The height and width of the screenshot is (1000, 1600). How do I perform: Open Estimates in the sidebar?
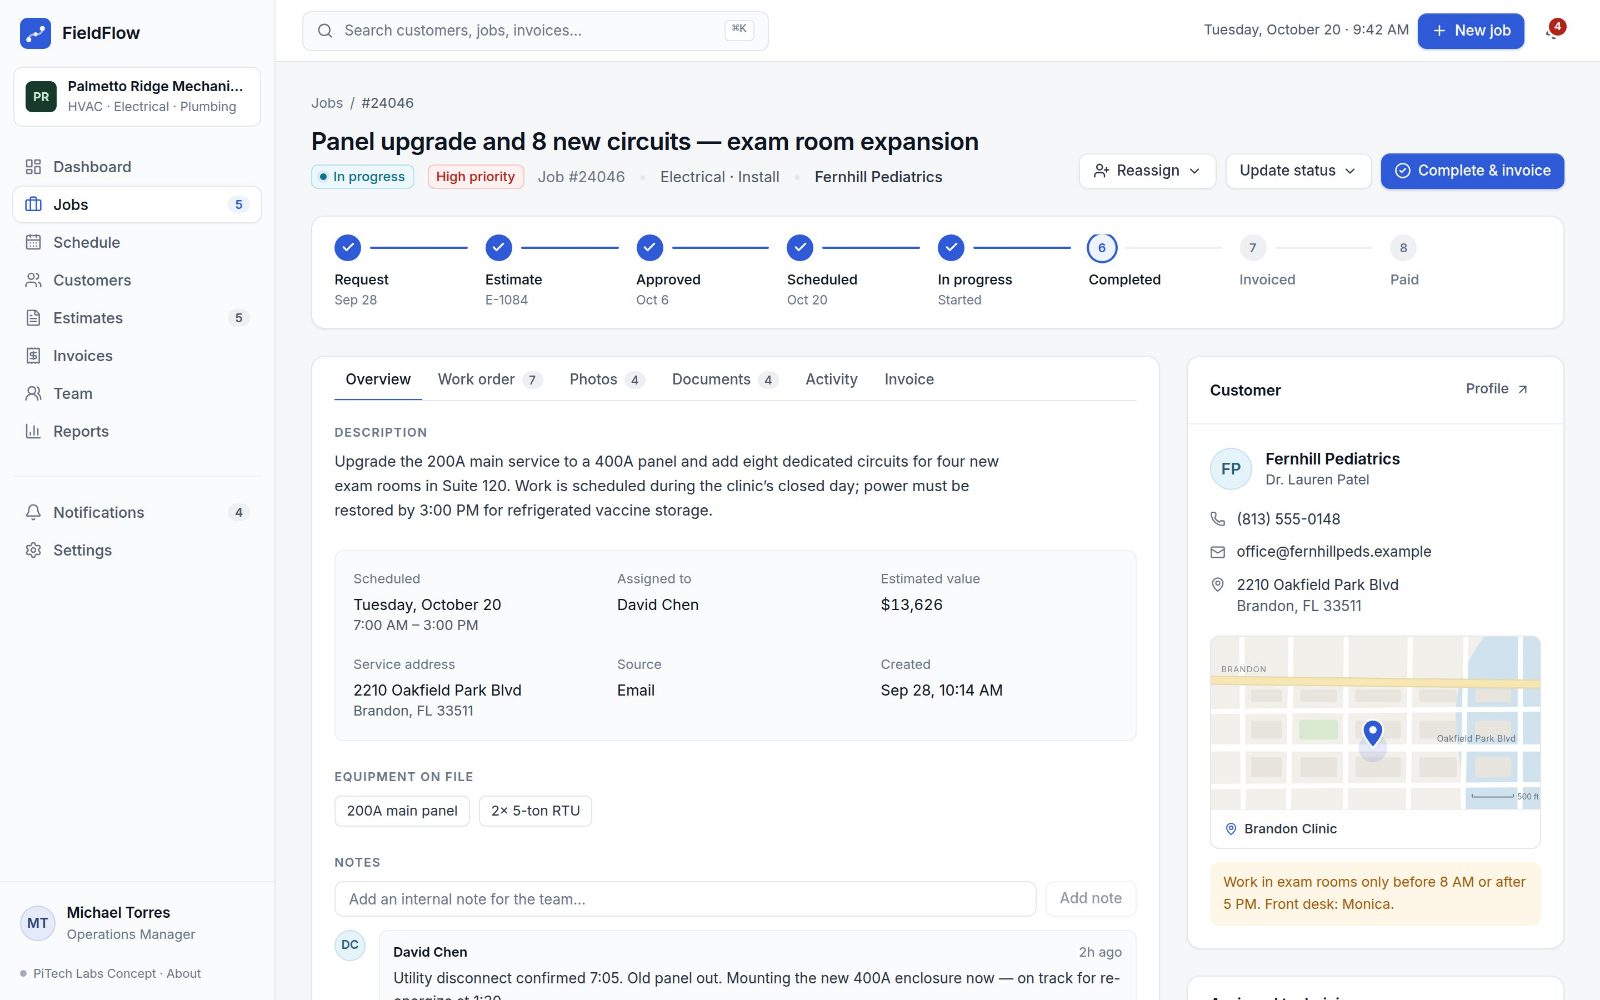tap(137, 318)
